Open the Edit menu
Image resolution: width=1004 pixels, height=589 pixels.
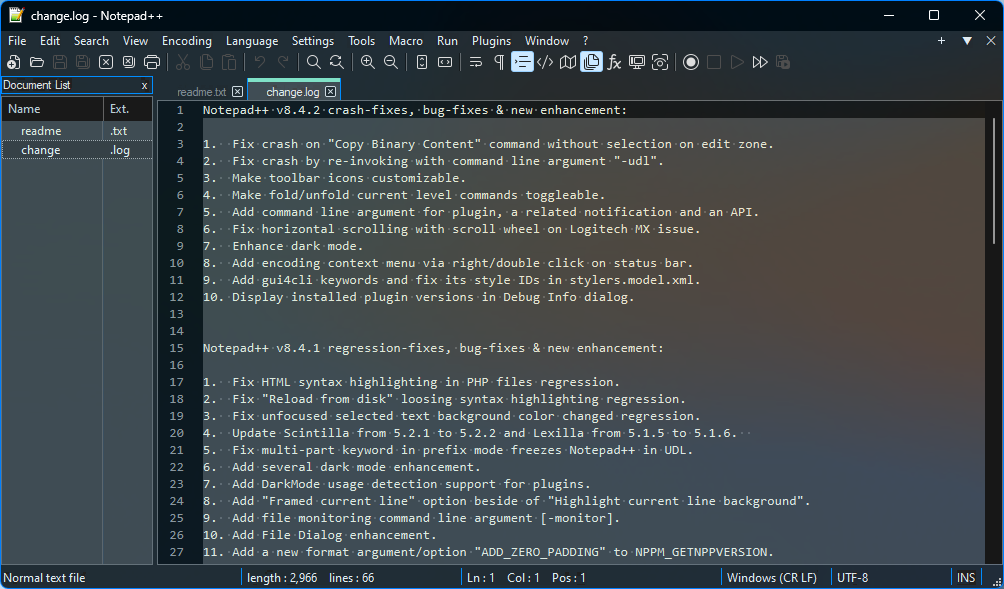50,41
